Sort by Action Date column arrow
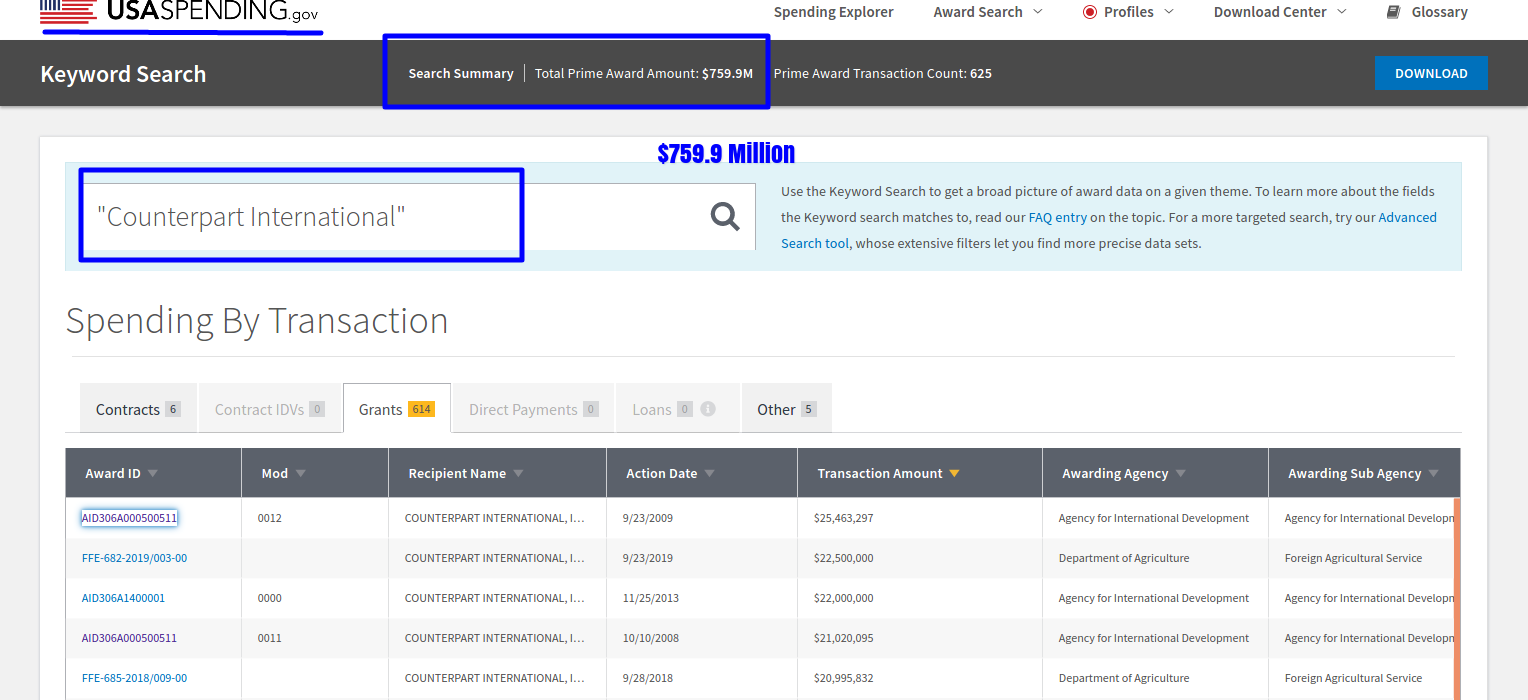The height and width of the screenshot is (700, 1528). [x=710, y=474]
